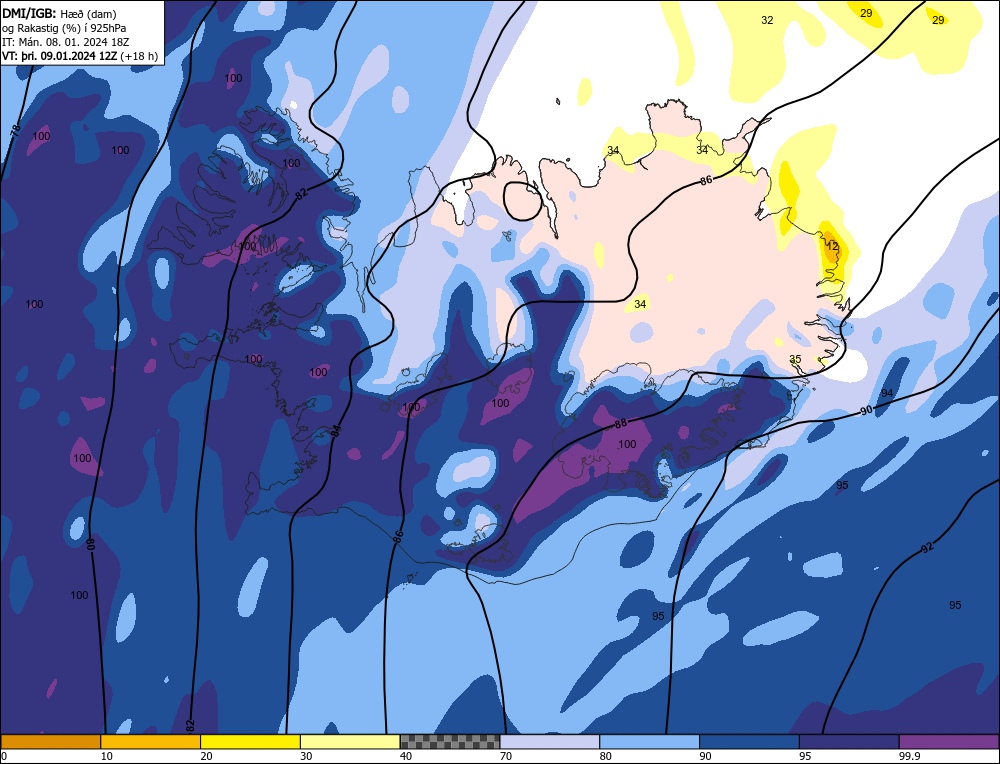Click the '32' humidity value
This screenshot has width=1000, height=764.
coord(767,20)
